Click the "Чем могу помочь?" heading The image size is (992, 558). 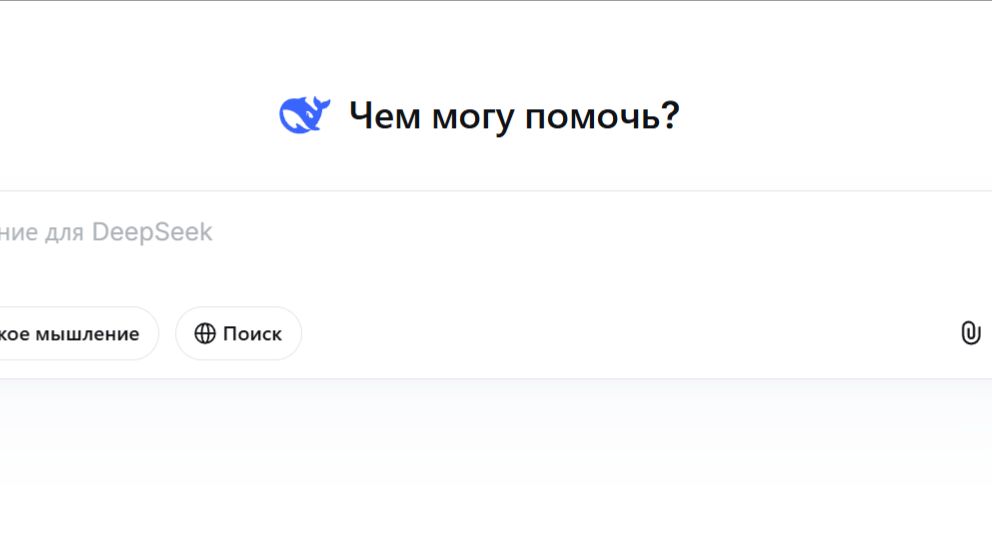514,117
